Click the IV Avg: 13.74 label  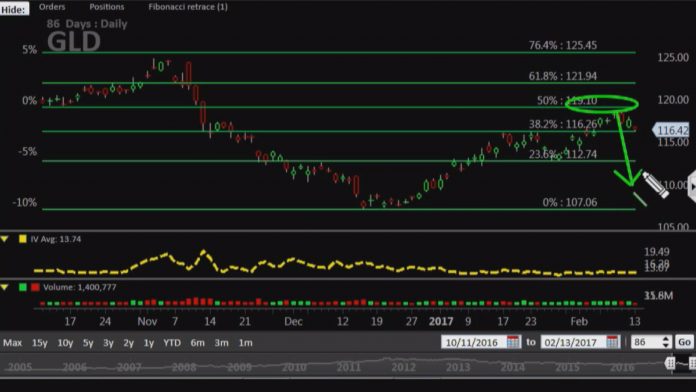point(56,239)
